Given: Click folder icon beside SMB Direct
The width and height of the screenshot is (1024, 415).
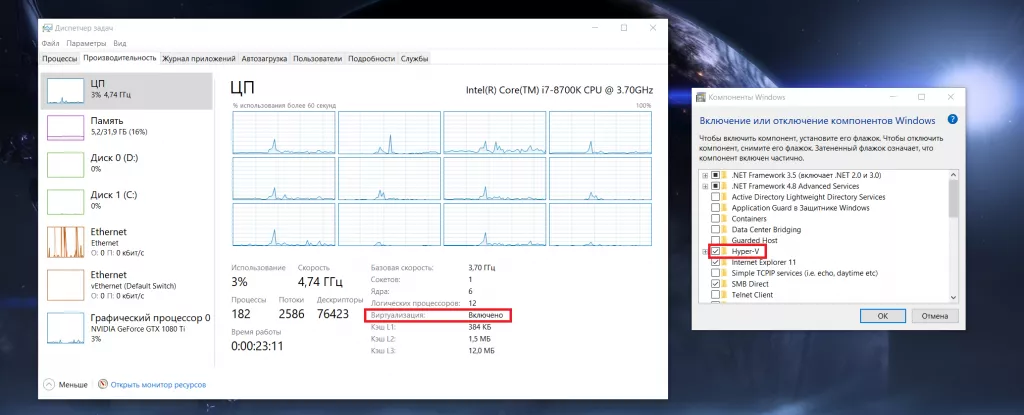Looking at the screenshot, I should coord(726,284).
